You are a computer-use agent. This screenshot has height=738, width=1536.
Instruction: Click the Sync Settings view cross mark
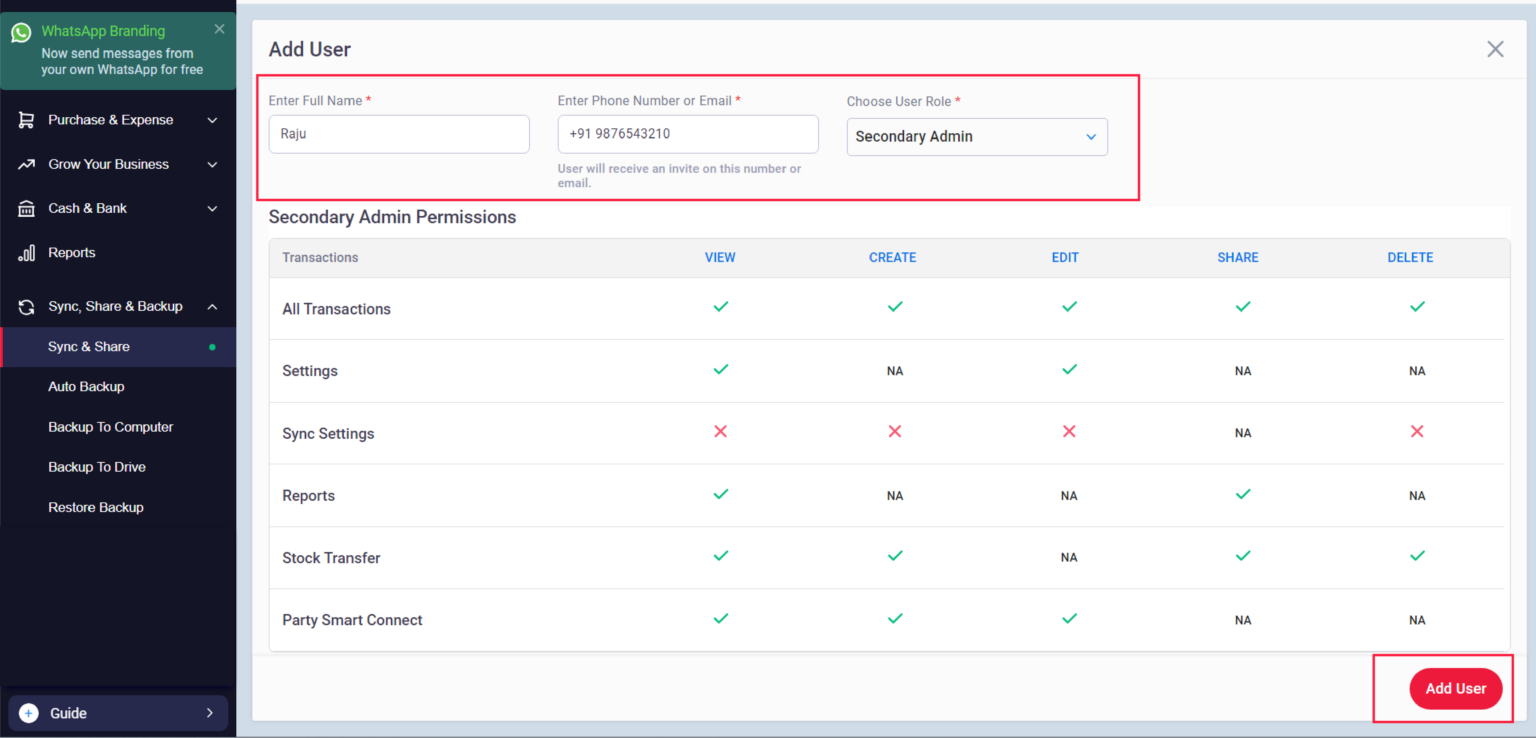coord(720,431)
